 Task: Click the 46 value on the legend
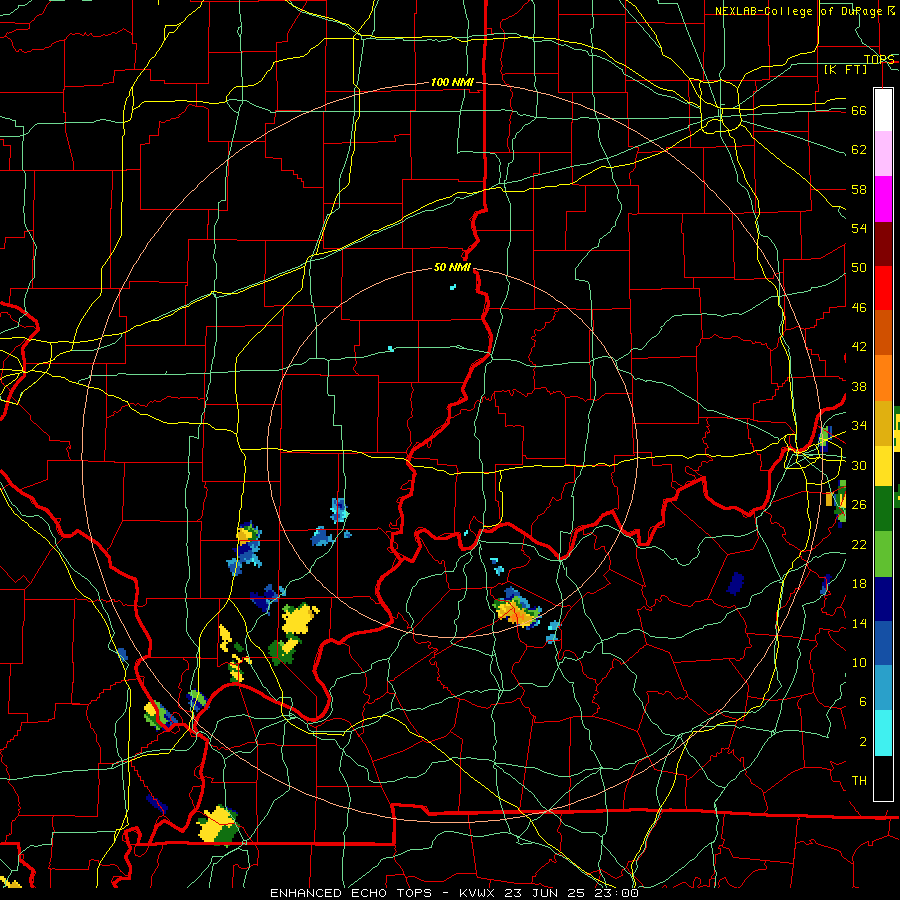click(x=859, y=308)
